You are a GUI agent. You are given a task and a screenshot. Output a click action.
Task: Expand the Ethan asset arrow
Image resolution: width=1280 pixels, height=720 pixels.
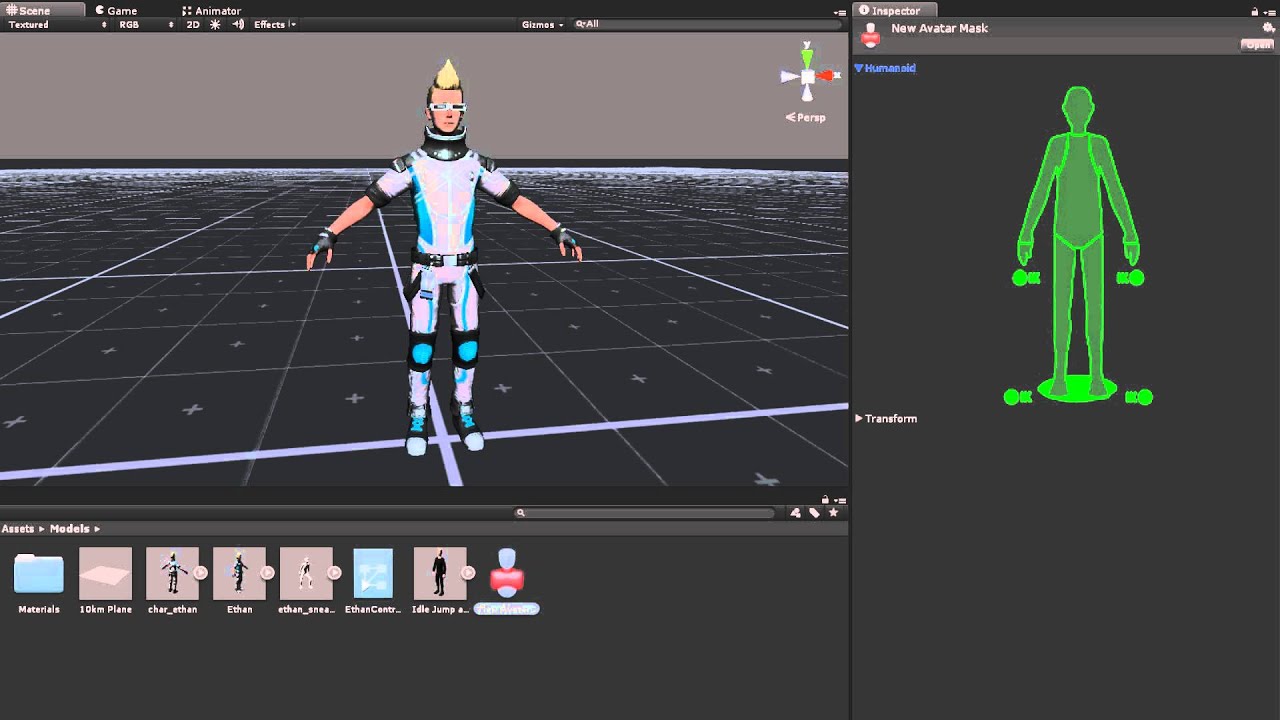(268, 573)
